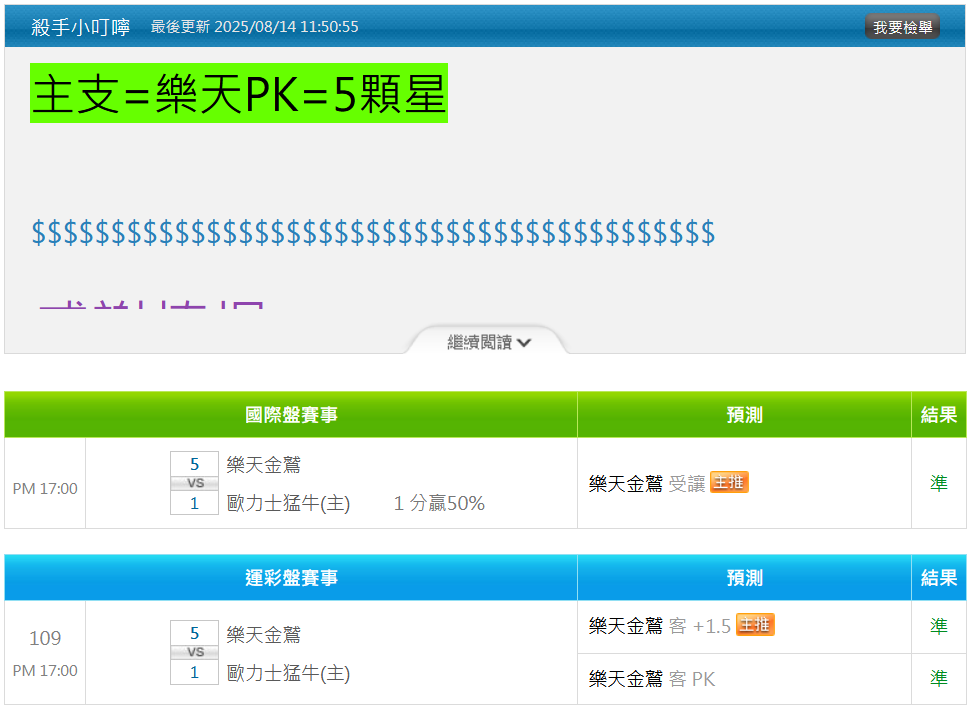
Task: Click the 準 result for 客 +1.5
Action: (939, 626)
